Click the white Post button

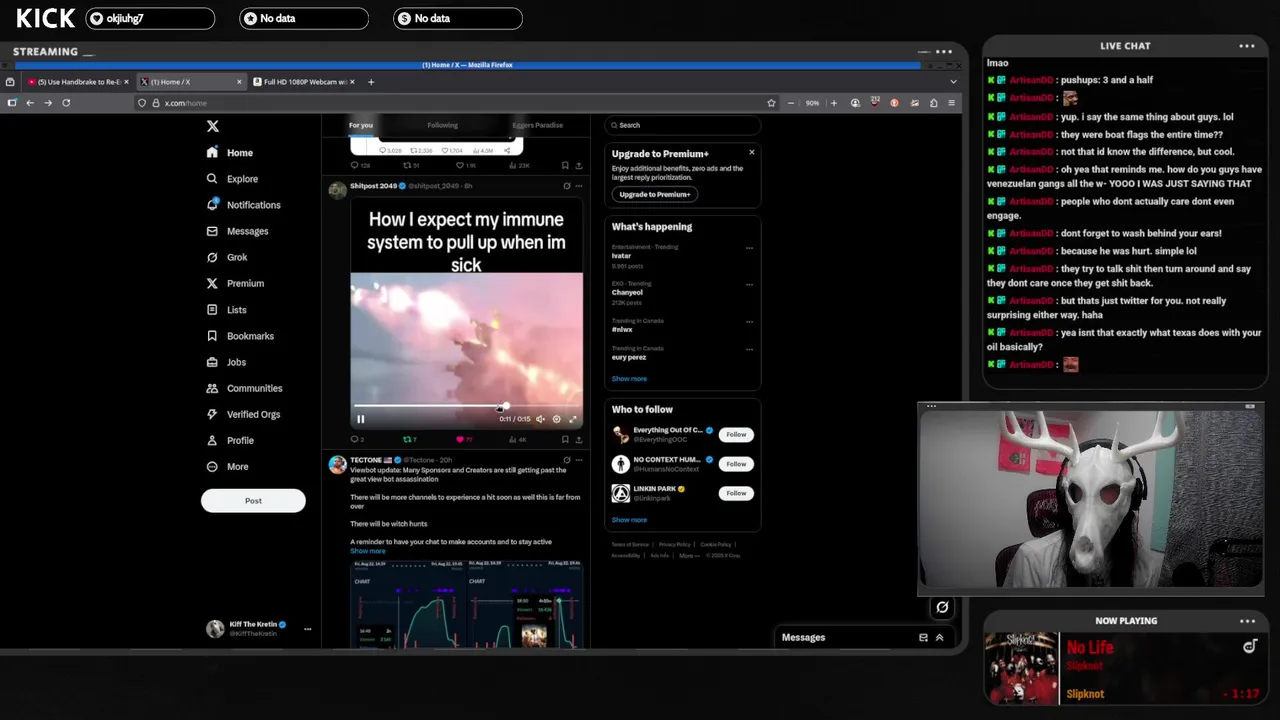pyautogui.click(x=253, y=501)
